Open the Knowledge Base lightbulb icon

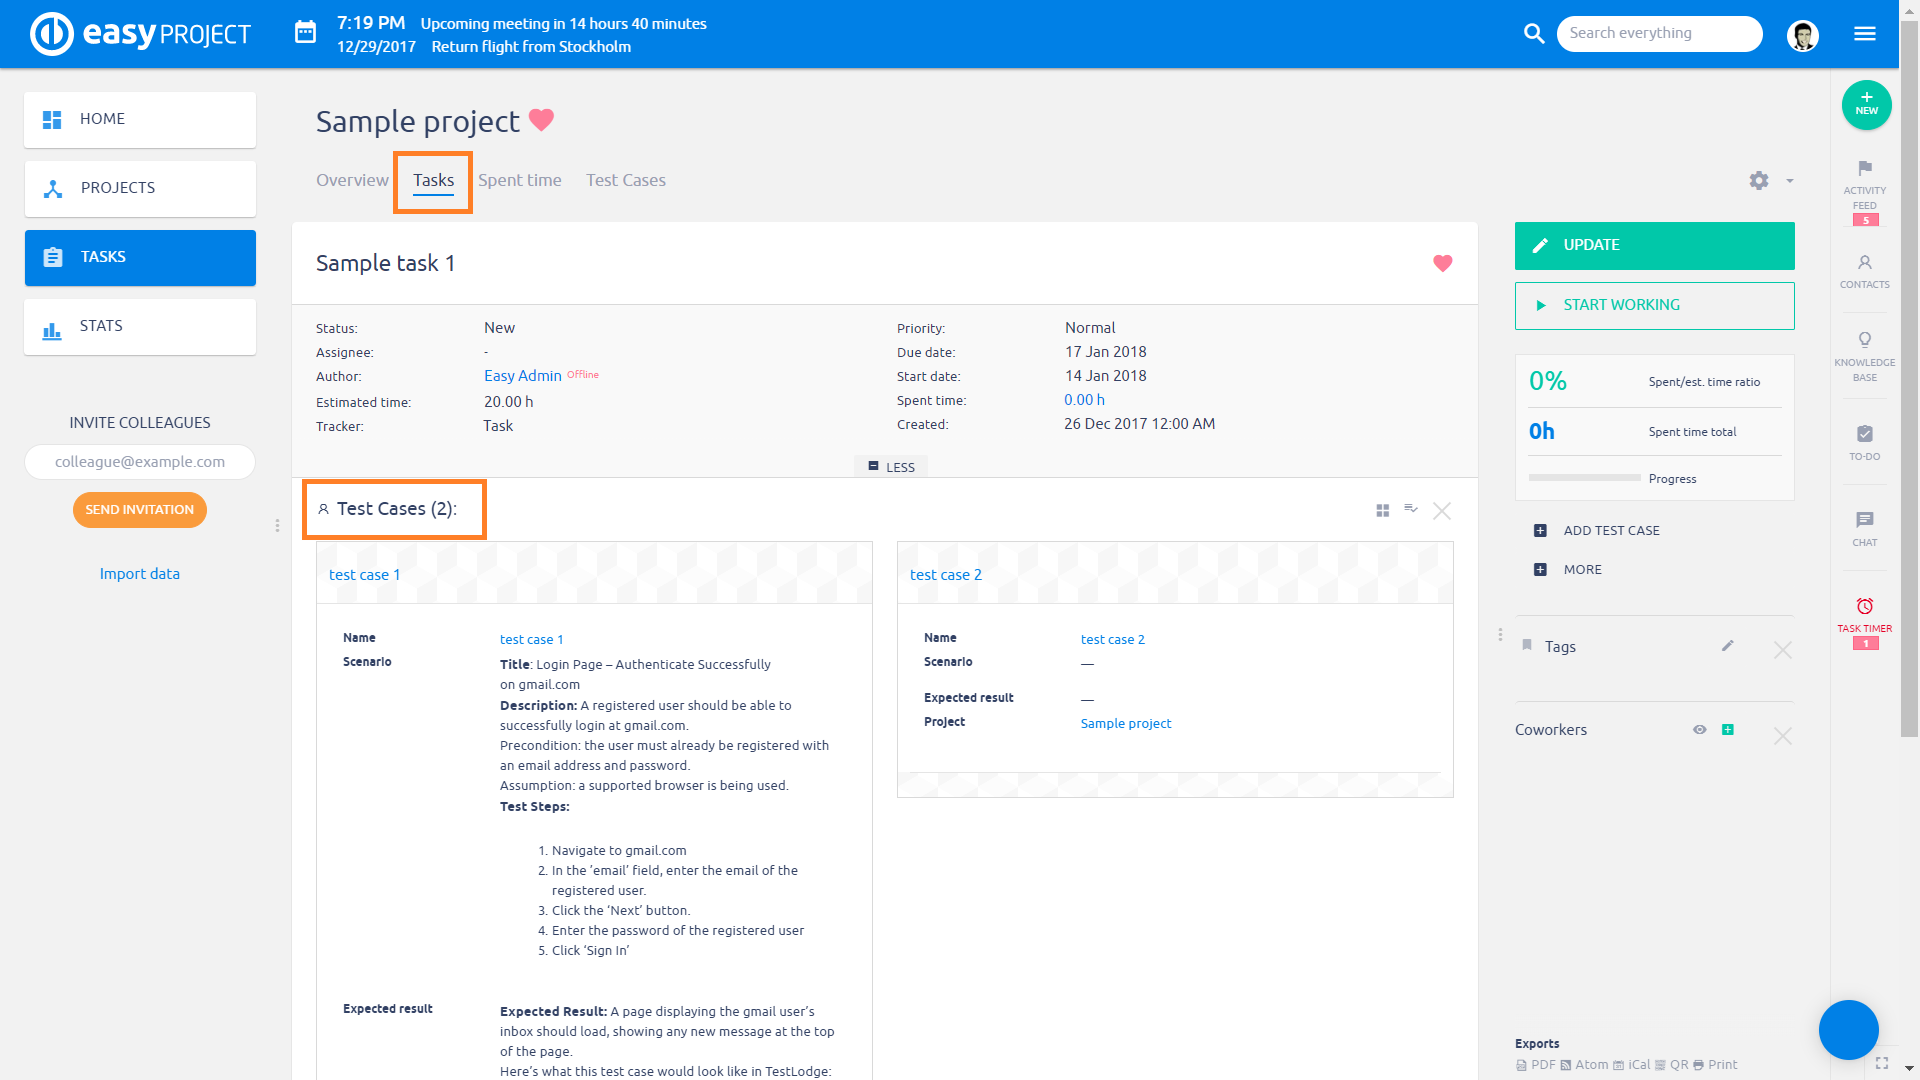(1864, 340)
